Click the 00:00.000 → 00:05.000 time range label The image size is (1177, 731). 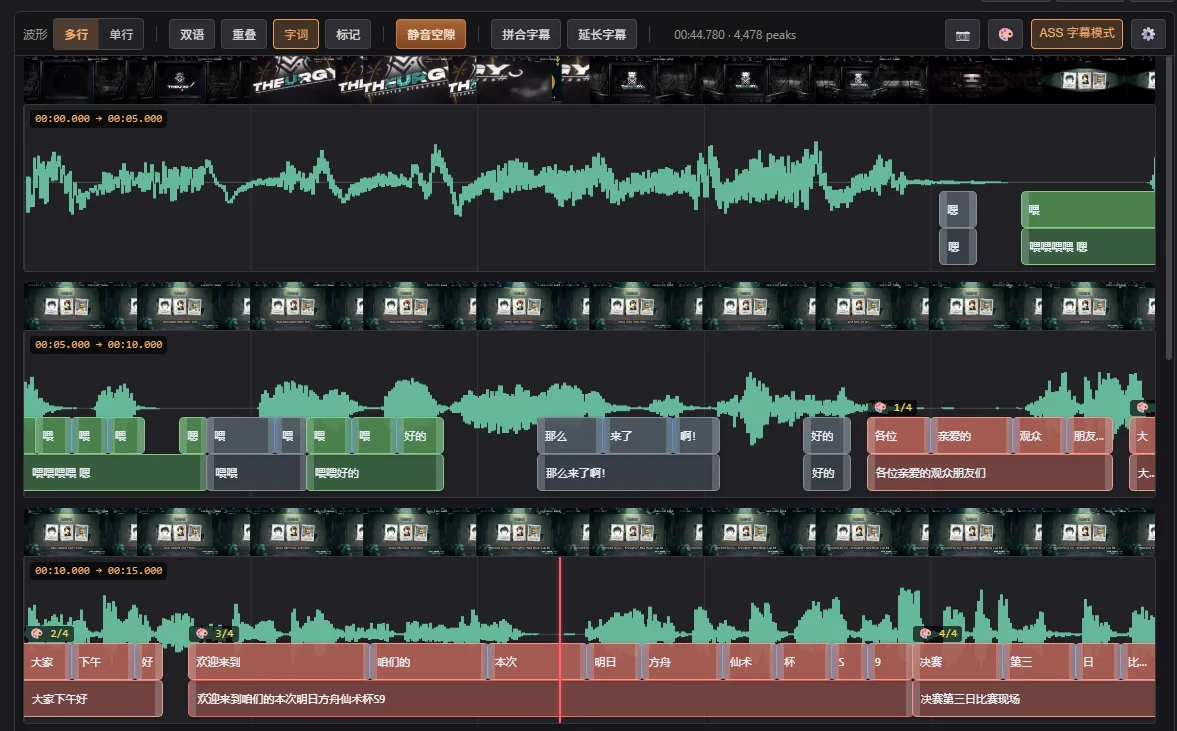[98, 119]
